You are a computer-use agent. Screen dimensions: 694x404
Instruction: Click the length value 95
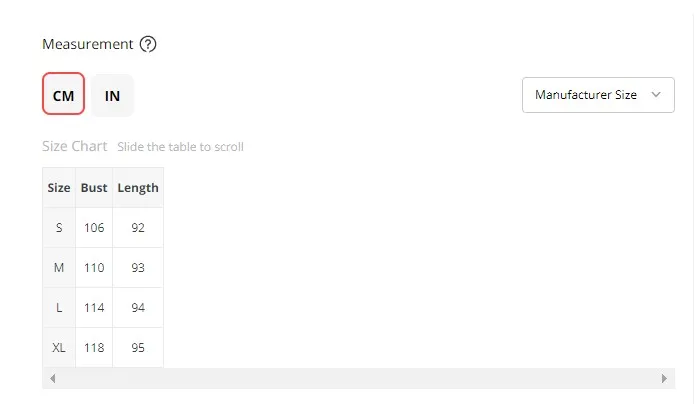tap(138, 347)
